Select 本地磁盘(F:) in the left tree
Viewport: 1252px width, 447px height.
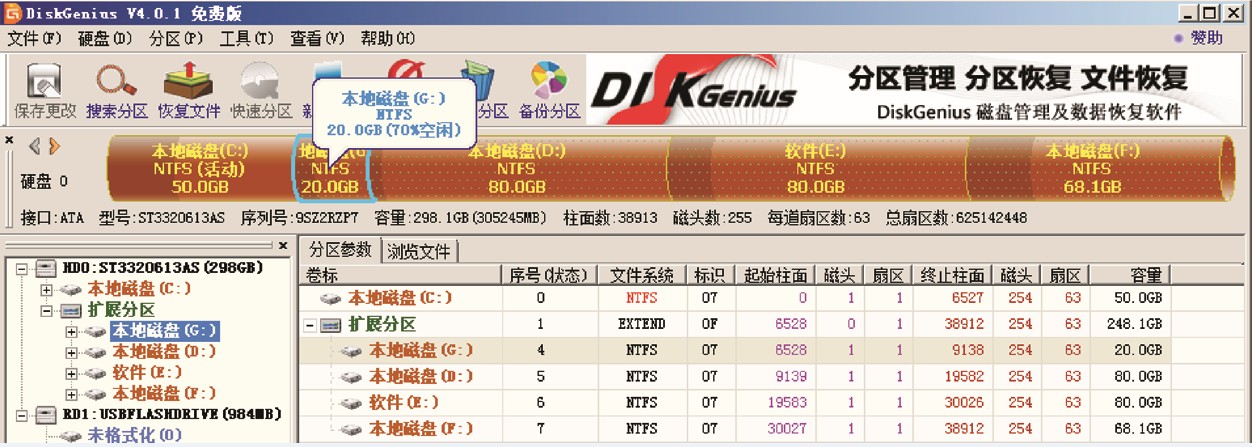pyautogui.click(x=164, y=393)
